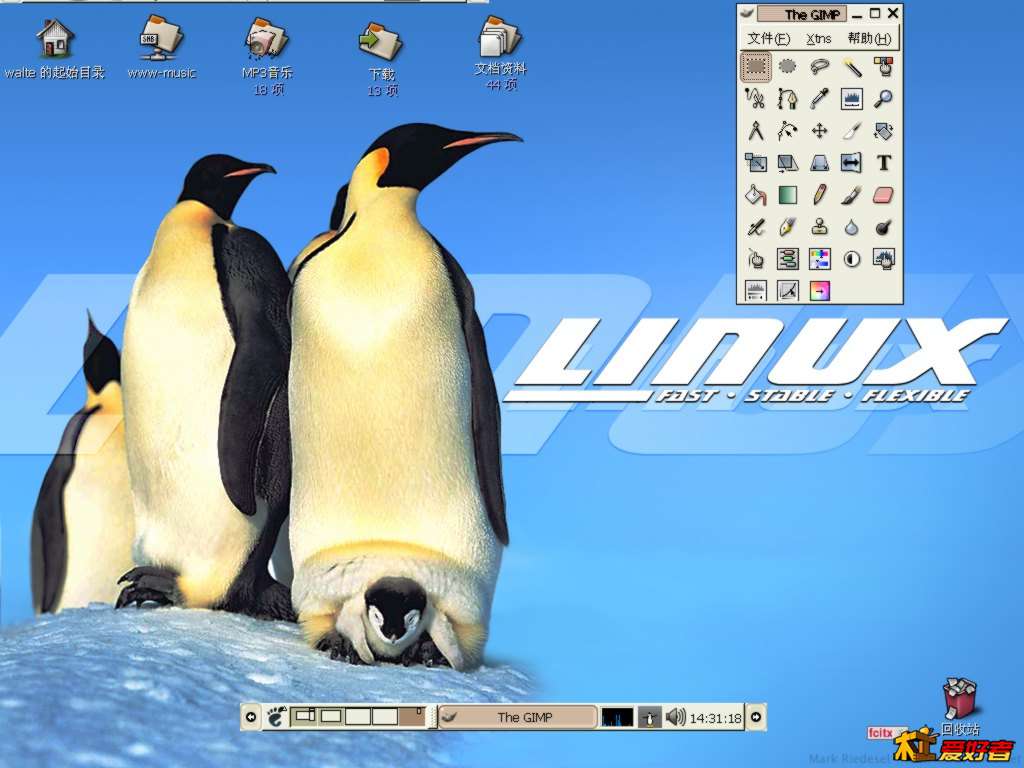Screen dimensions: 1024x768
Task: Select the Rotate tool
Action: coord(884,131)
